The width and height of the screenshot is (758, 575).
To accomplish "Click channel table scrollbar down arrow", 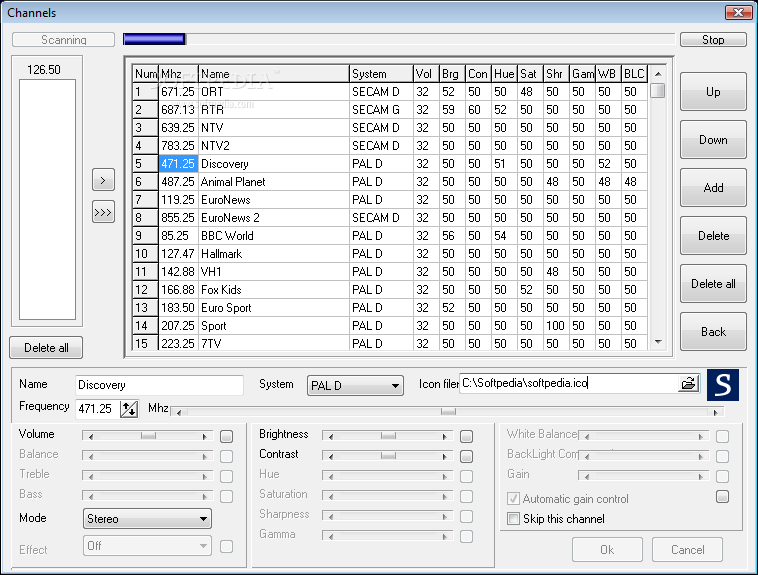I will 657,342.
